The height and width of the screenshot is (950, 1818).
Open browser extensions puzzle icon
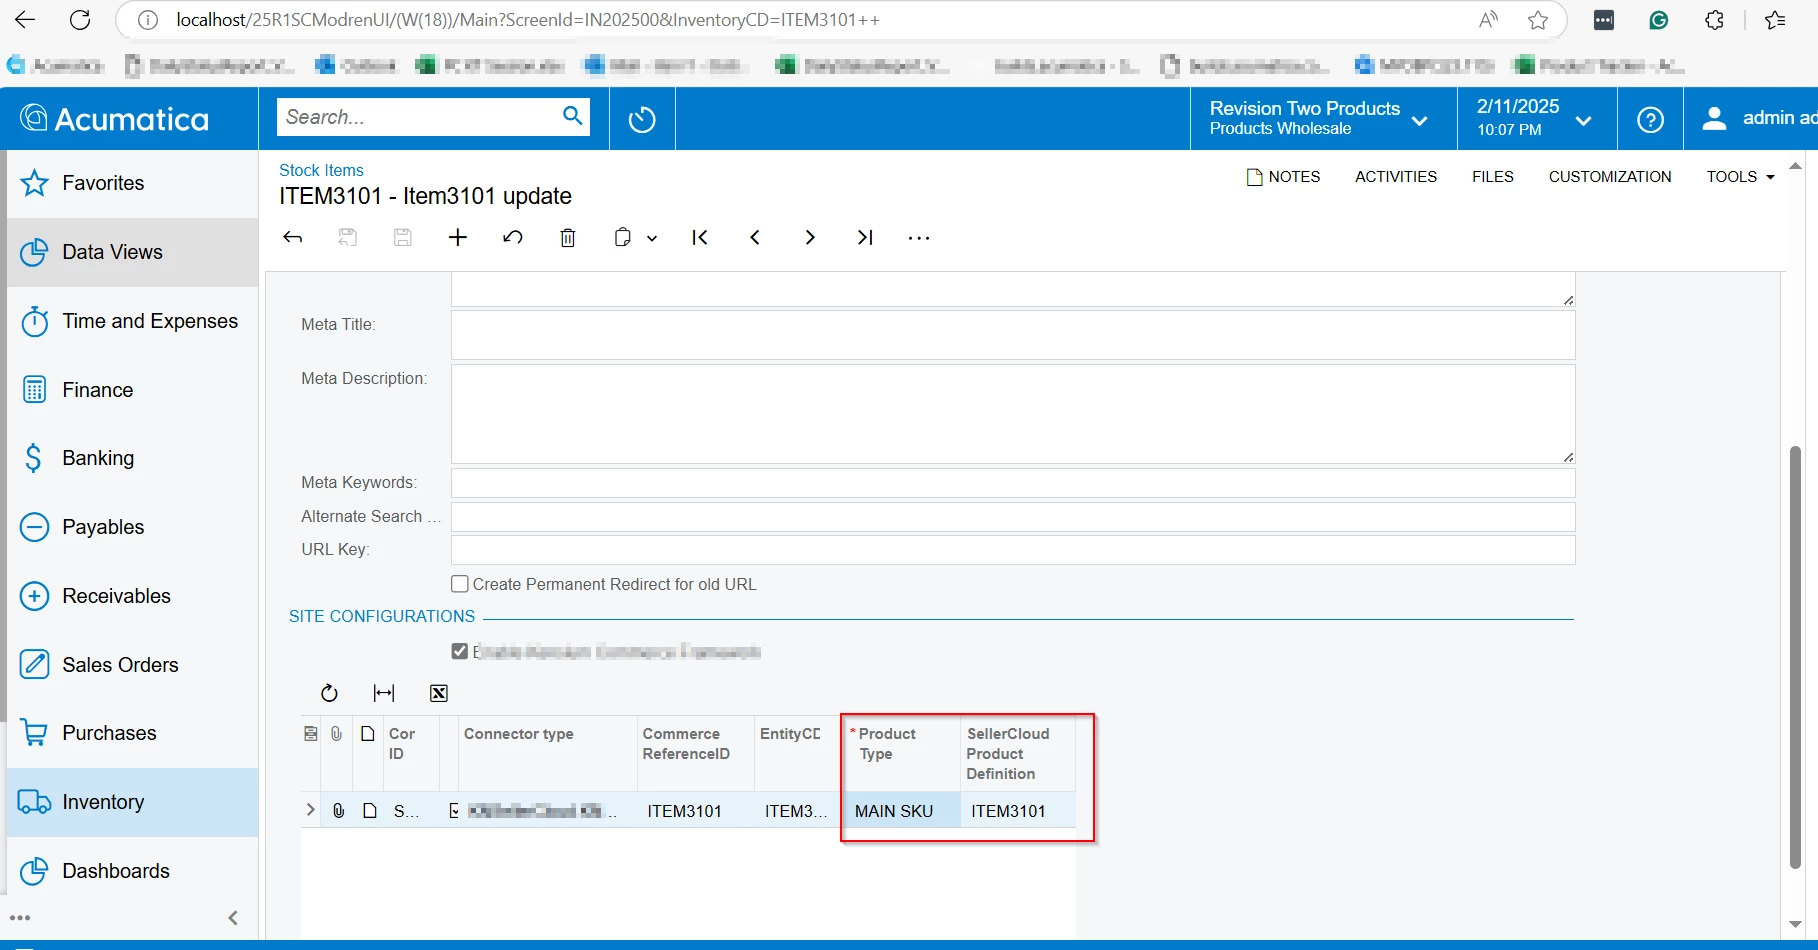coord(1714,20)
